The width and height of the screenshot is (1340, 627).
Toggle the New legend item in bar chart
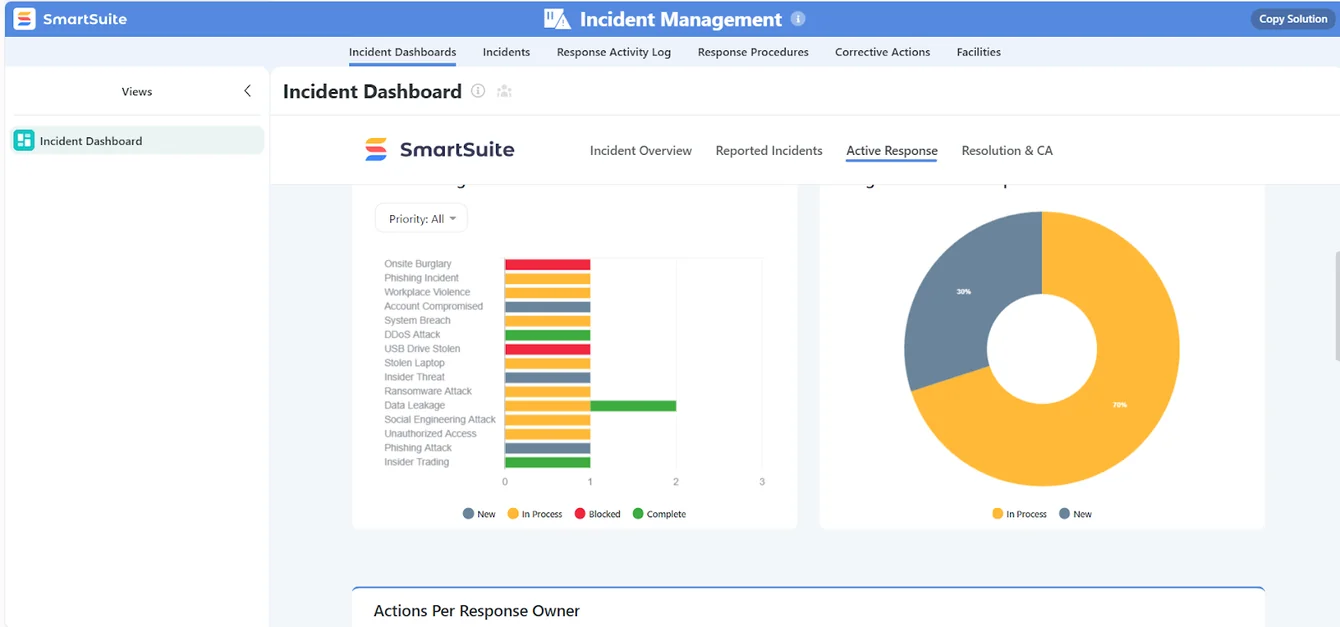(479, 514)
